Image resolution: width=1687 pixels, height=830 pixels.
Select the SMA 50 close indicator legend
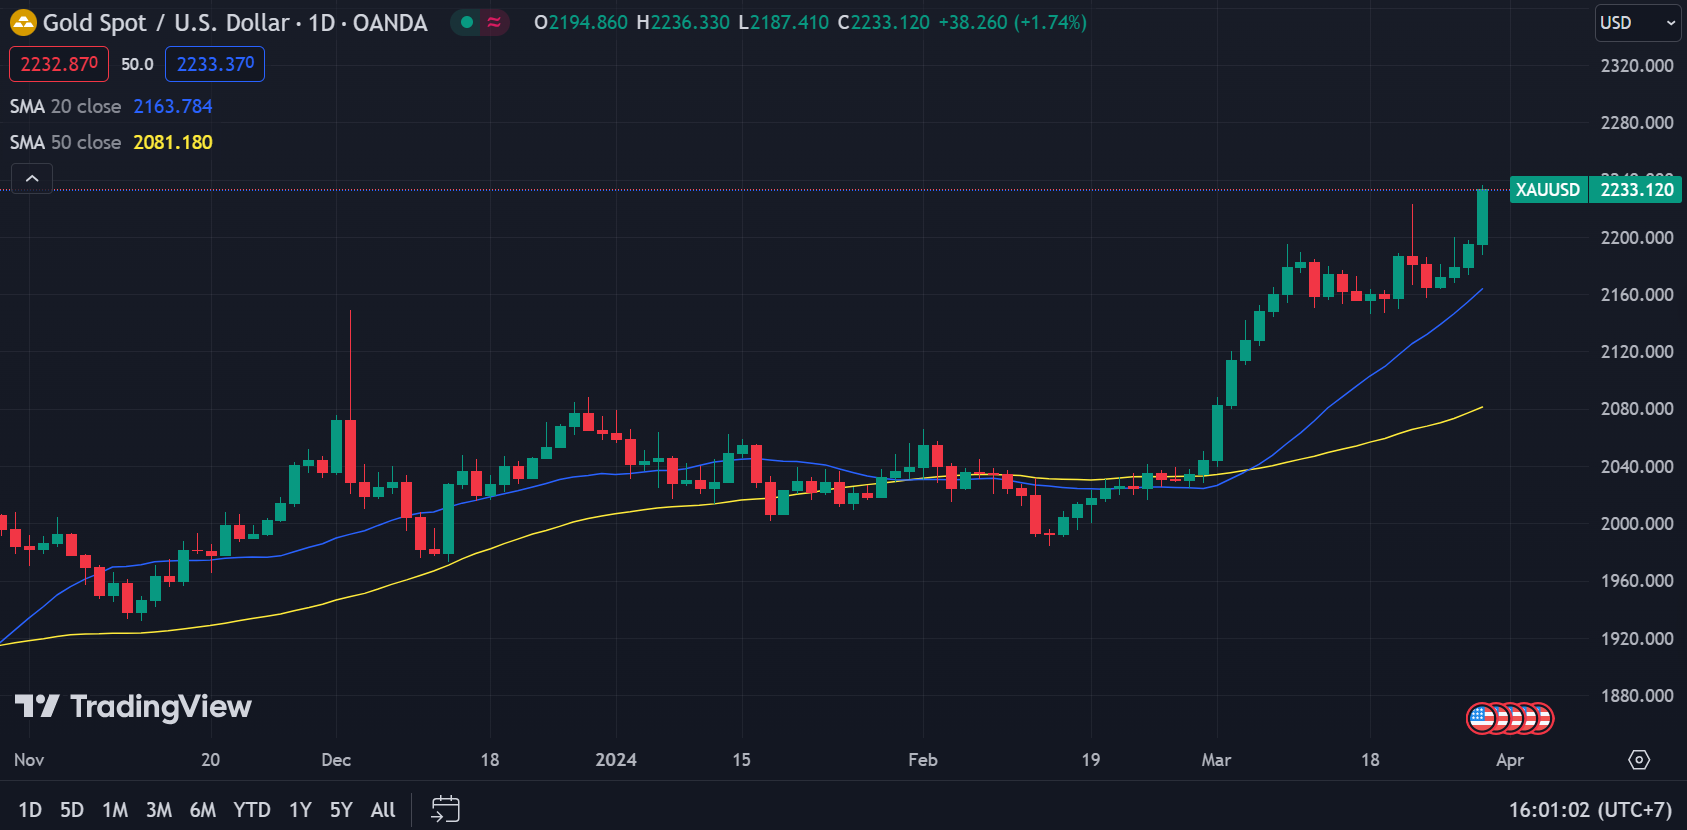pos(65,142)
